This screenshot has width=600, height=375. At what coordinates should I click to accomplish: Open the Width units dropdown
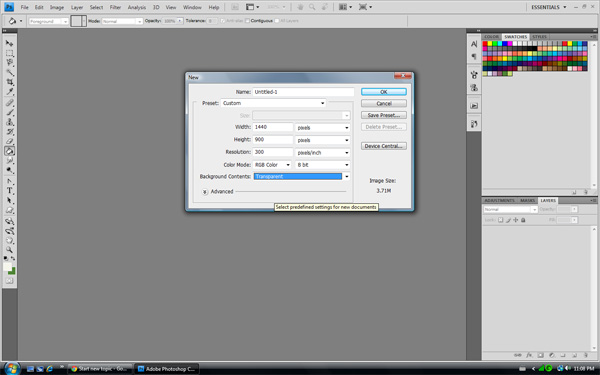[323, 127]
